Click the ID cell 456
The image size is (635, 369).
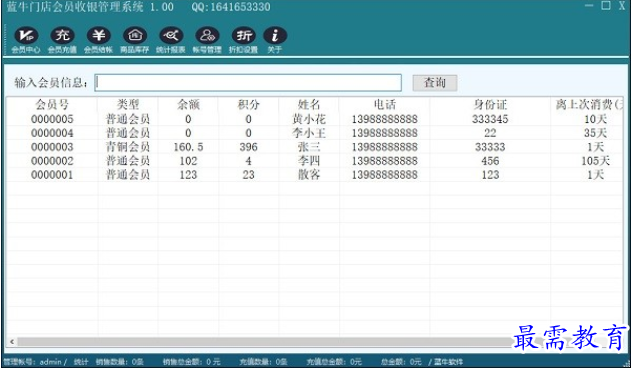490,161
